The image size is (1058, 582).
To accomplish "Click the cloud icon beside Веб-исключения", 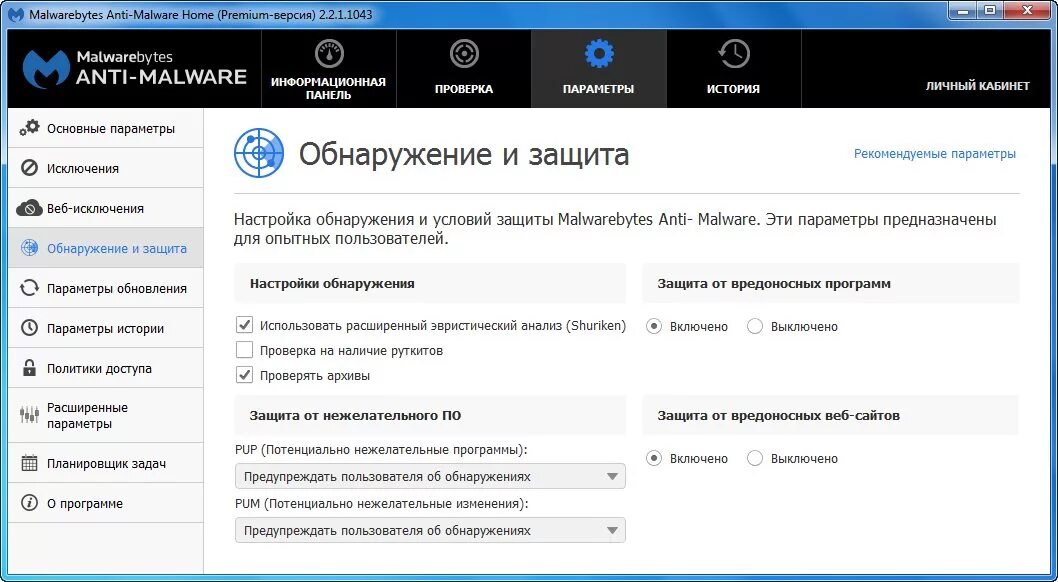I will click(x=29, y=208).
